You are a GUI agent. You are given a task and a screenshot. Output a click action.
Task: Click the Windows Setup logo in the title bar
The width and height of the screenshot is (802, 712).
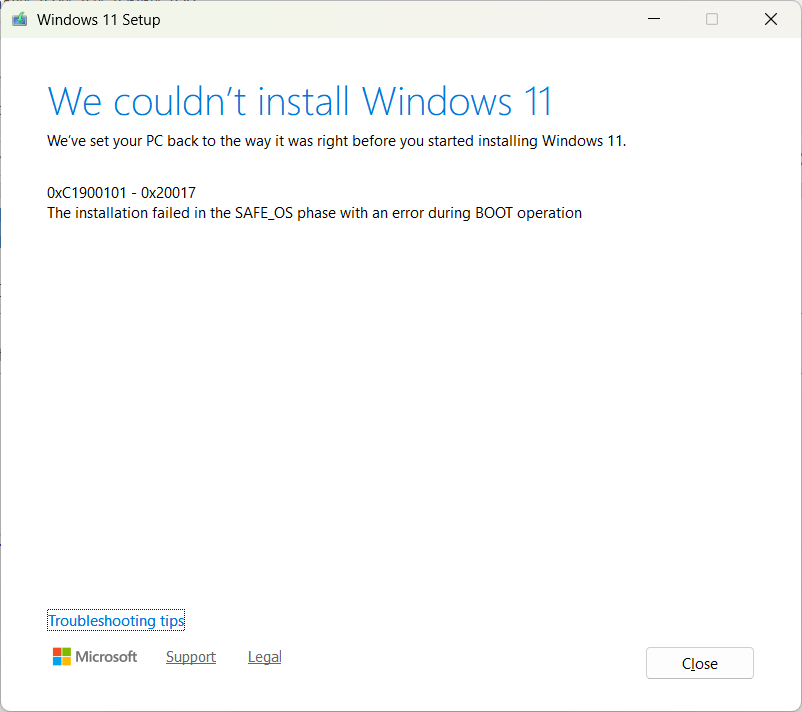point(19,19)
